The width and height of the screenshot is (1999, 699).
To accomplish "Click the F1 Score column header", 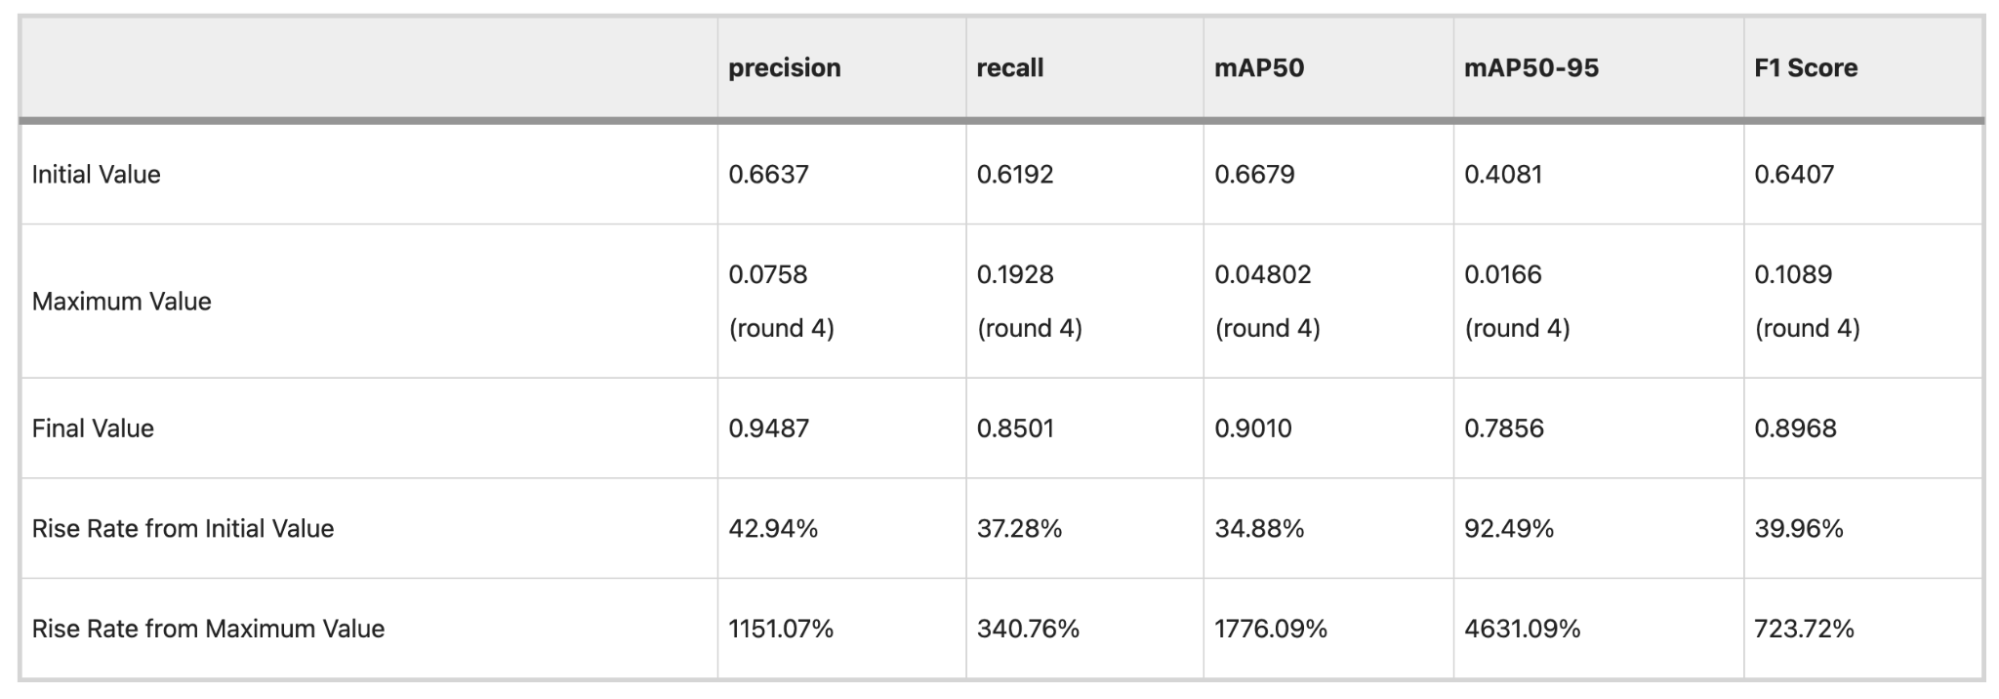I will point(1806,68).
